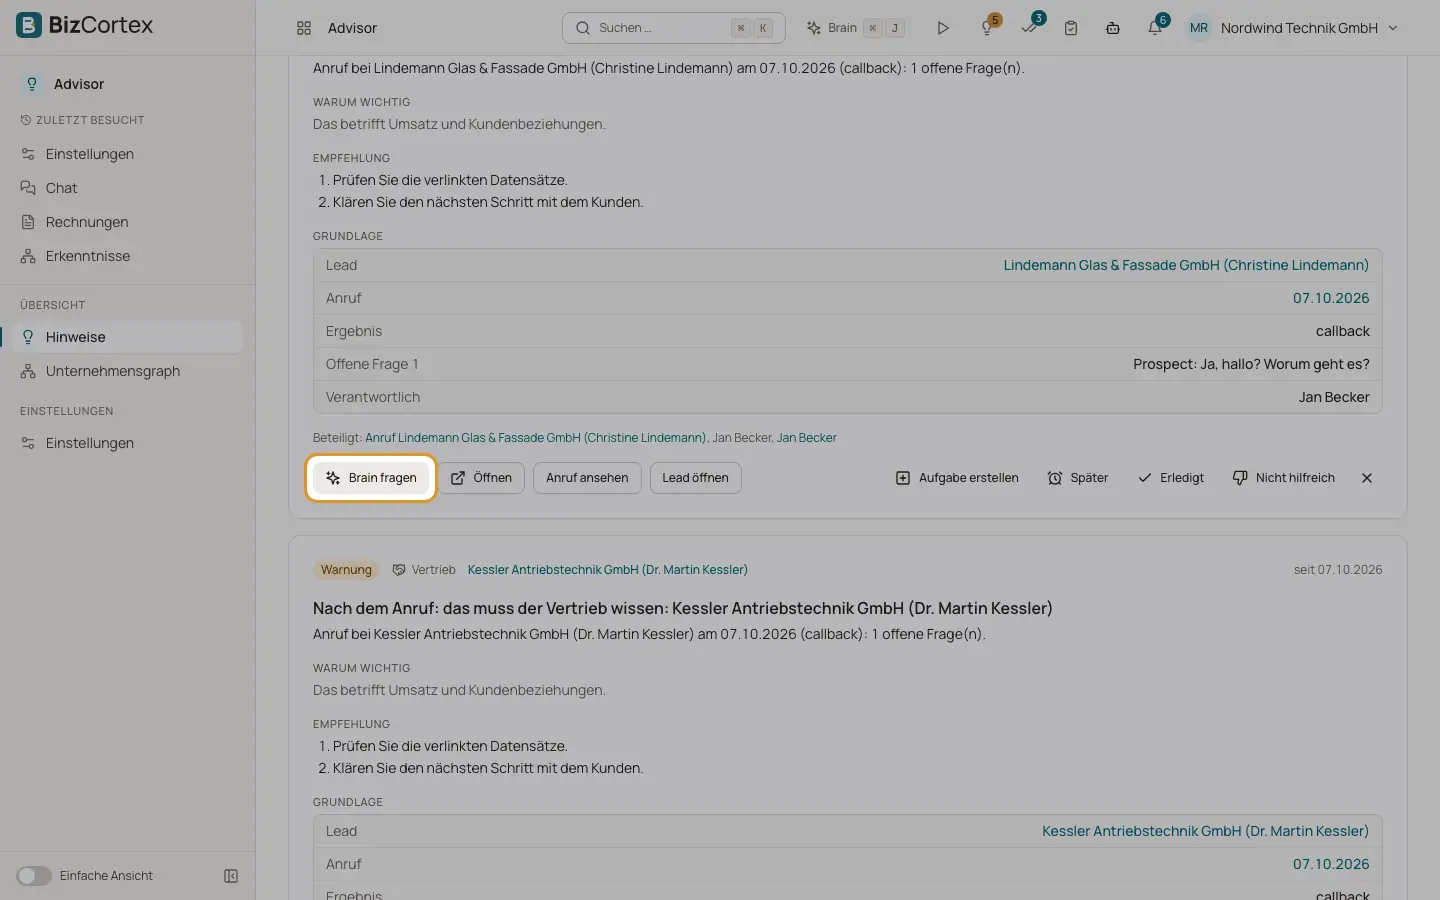Click the BizCortex logo icon
1440x900 pixels.
coord(29,25)
